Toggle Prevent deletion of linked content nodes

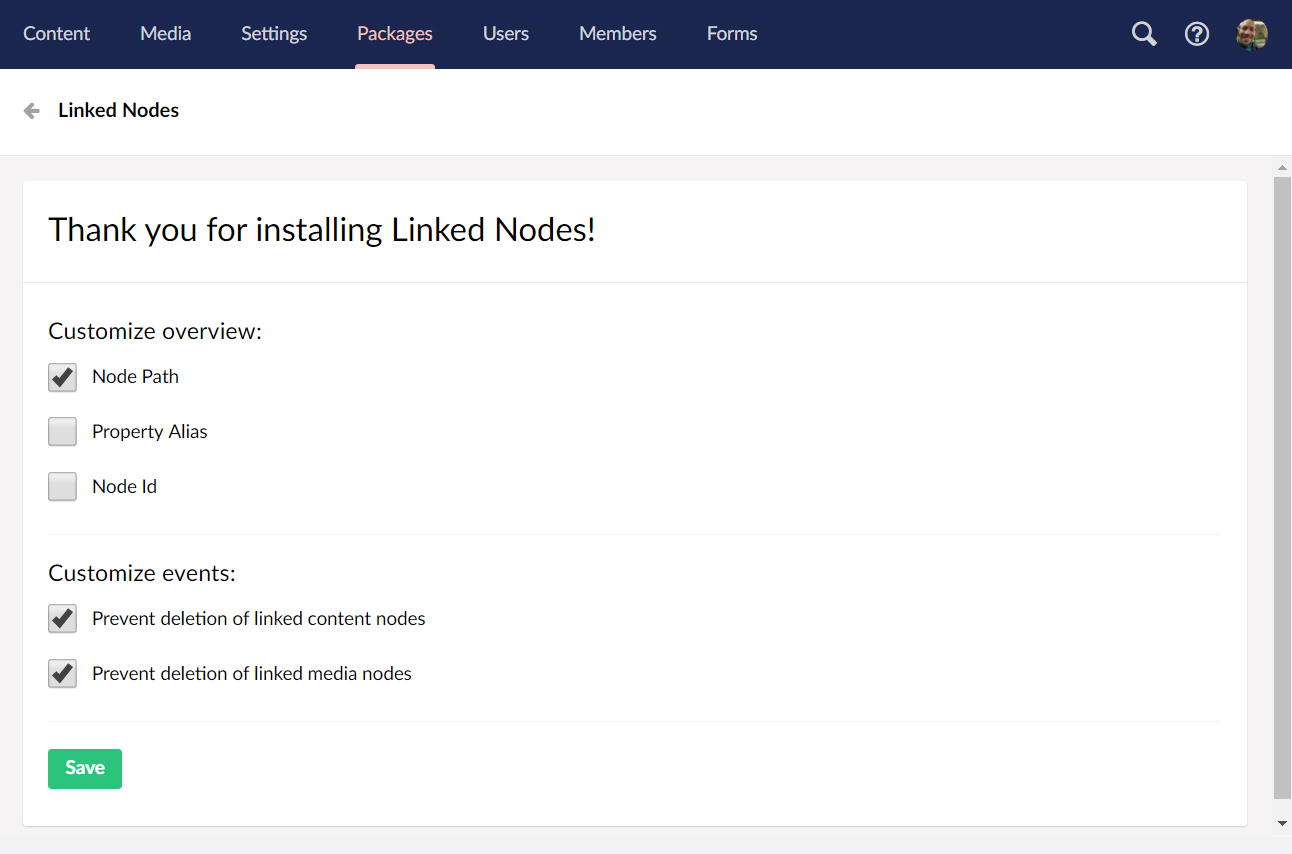coord(62,619)
